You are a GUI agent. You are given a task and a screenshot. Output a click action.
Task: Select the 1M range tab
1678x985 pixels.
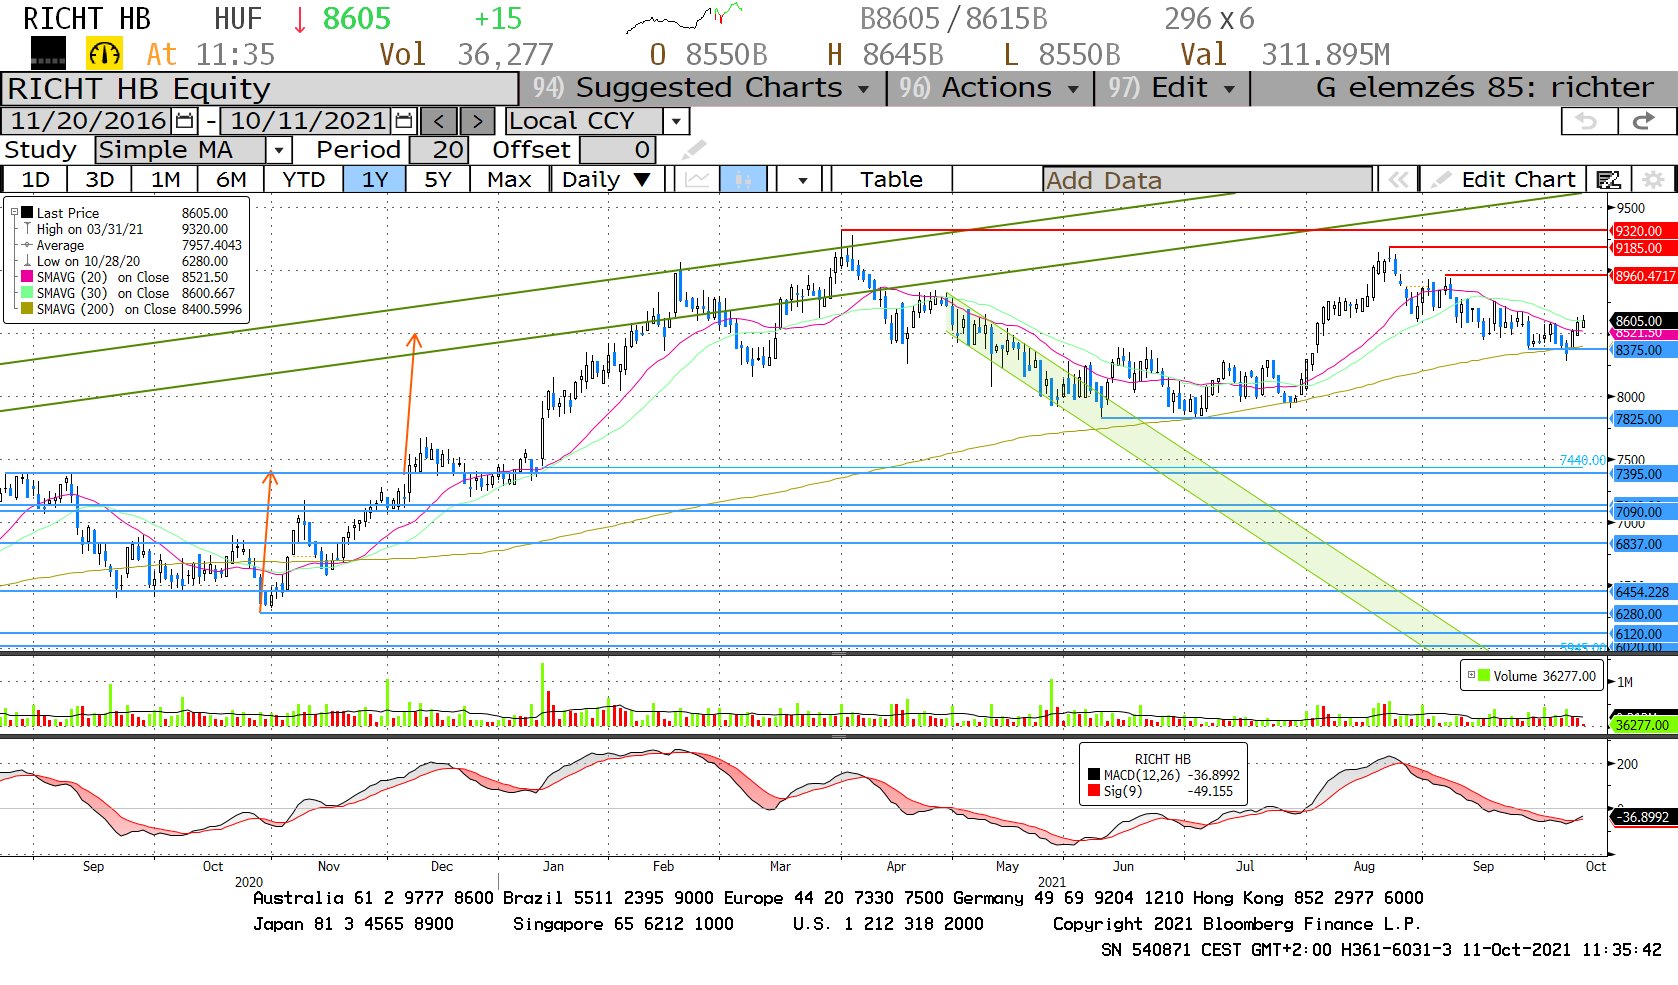(166, 180)
